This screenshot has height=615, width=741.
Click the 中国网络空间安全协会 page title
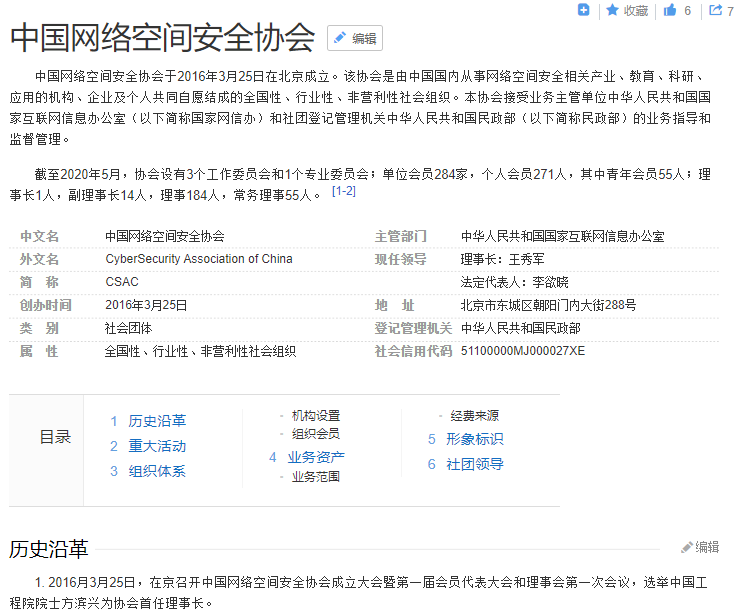163,38
